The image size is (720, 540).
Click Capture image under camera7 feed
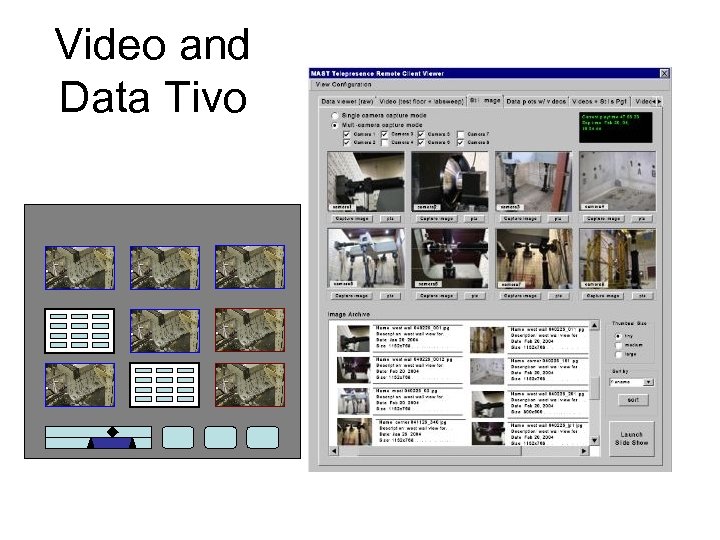(x=520, y=296)
